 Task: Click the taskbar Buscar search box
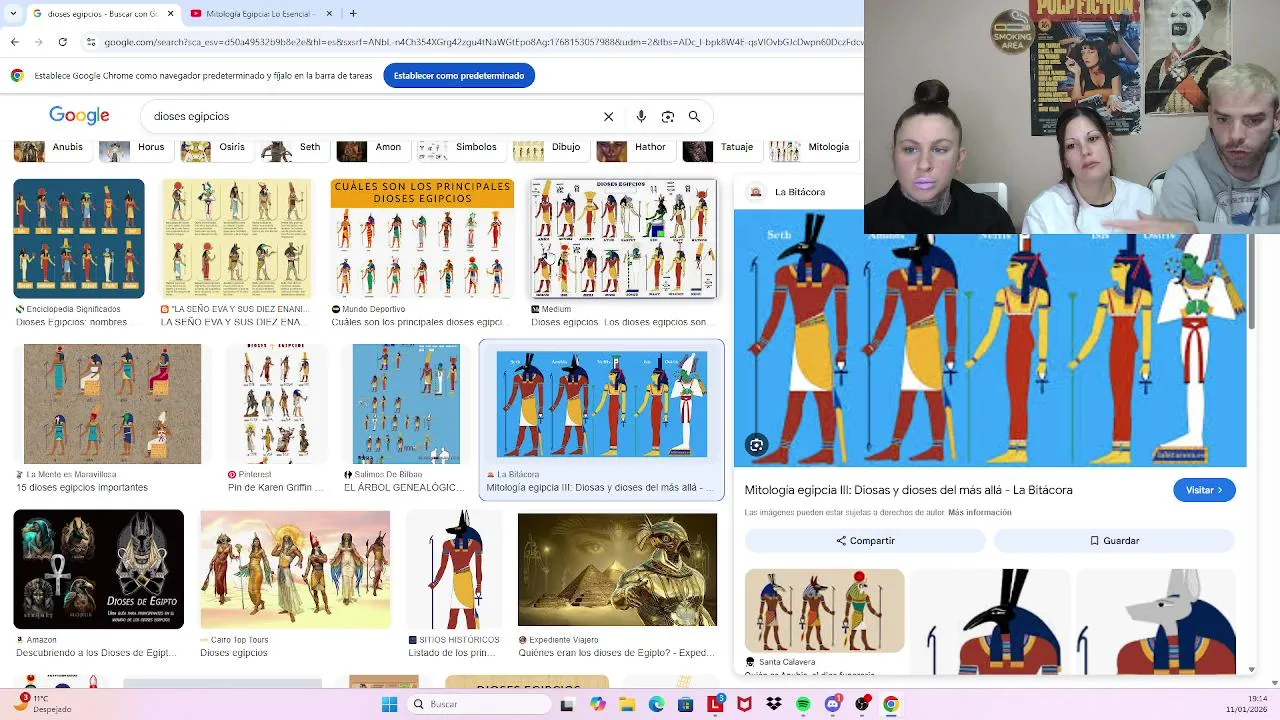(481, 704)
